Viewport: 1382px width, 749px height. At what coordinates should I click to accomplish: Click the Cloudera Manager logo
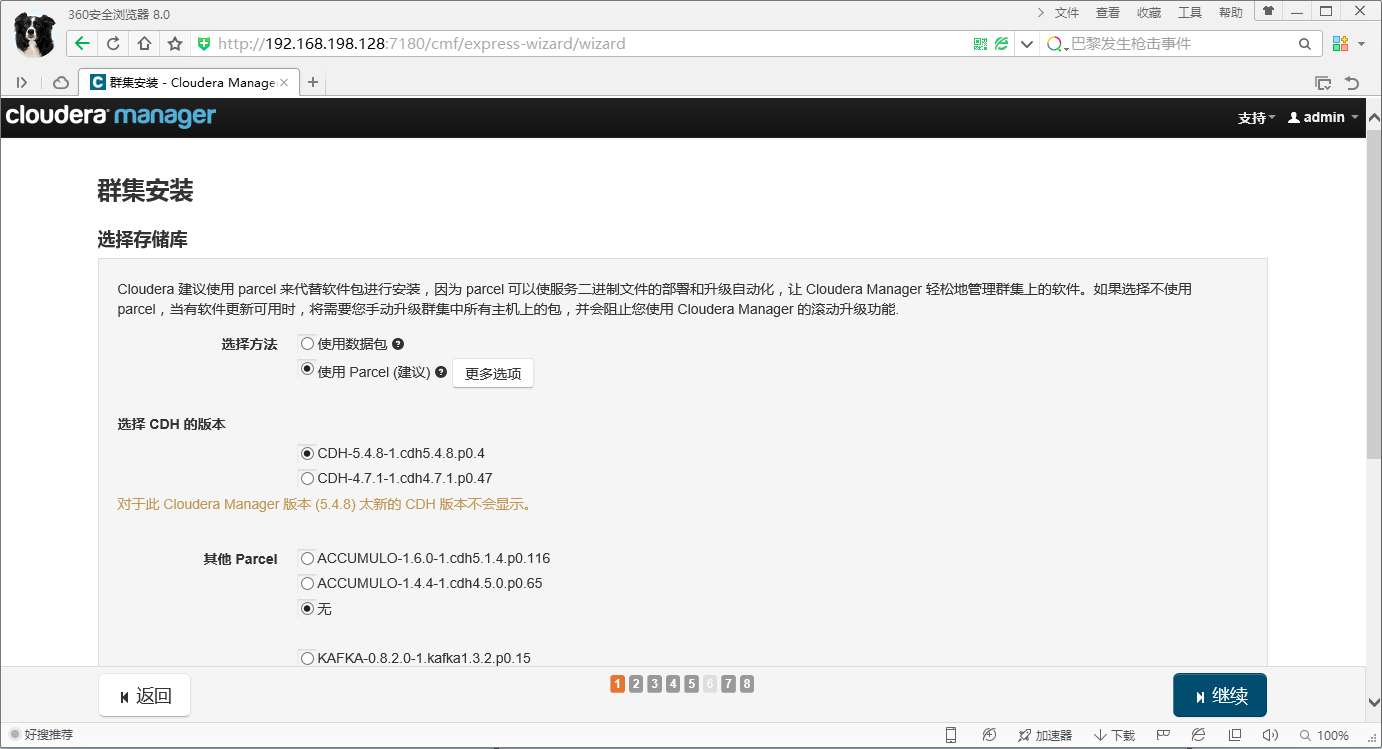point(111,117)
